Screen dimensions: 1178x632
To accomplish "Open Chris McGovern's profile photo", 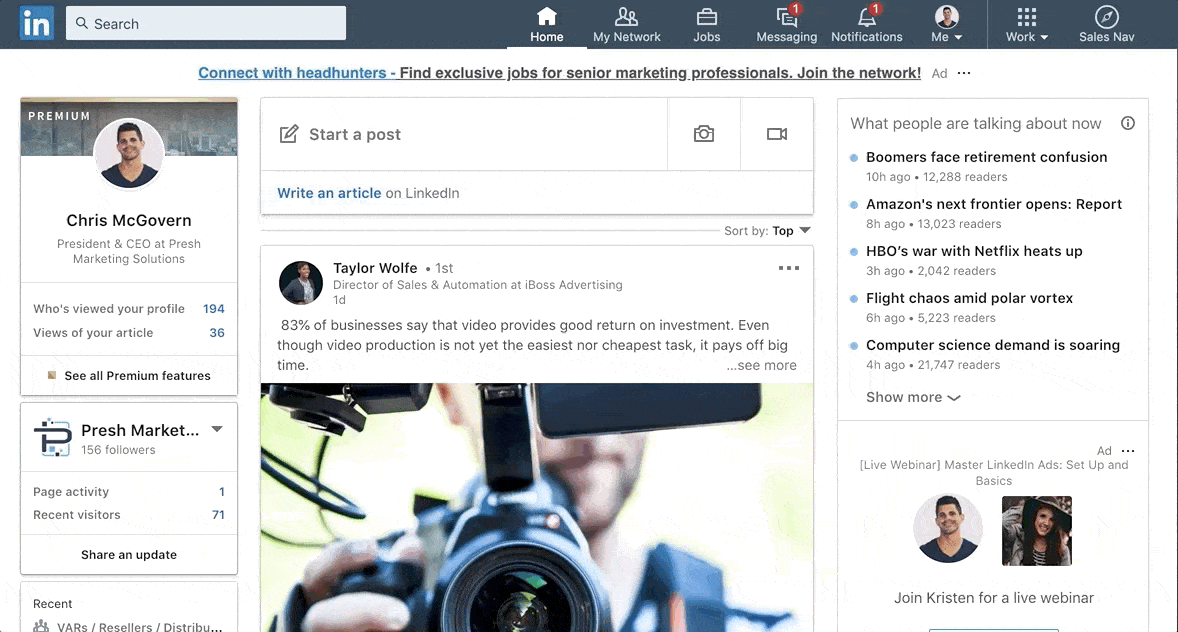I will 128,153.
